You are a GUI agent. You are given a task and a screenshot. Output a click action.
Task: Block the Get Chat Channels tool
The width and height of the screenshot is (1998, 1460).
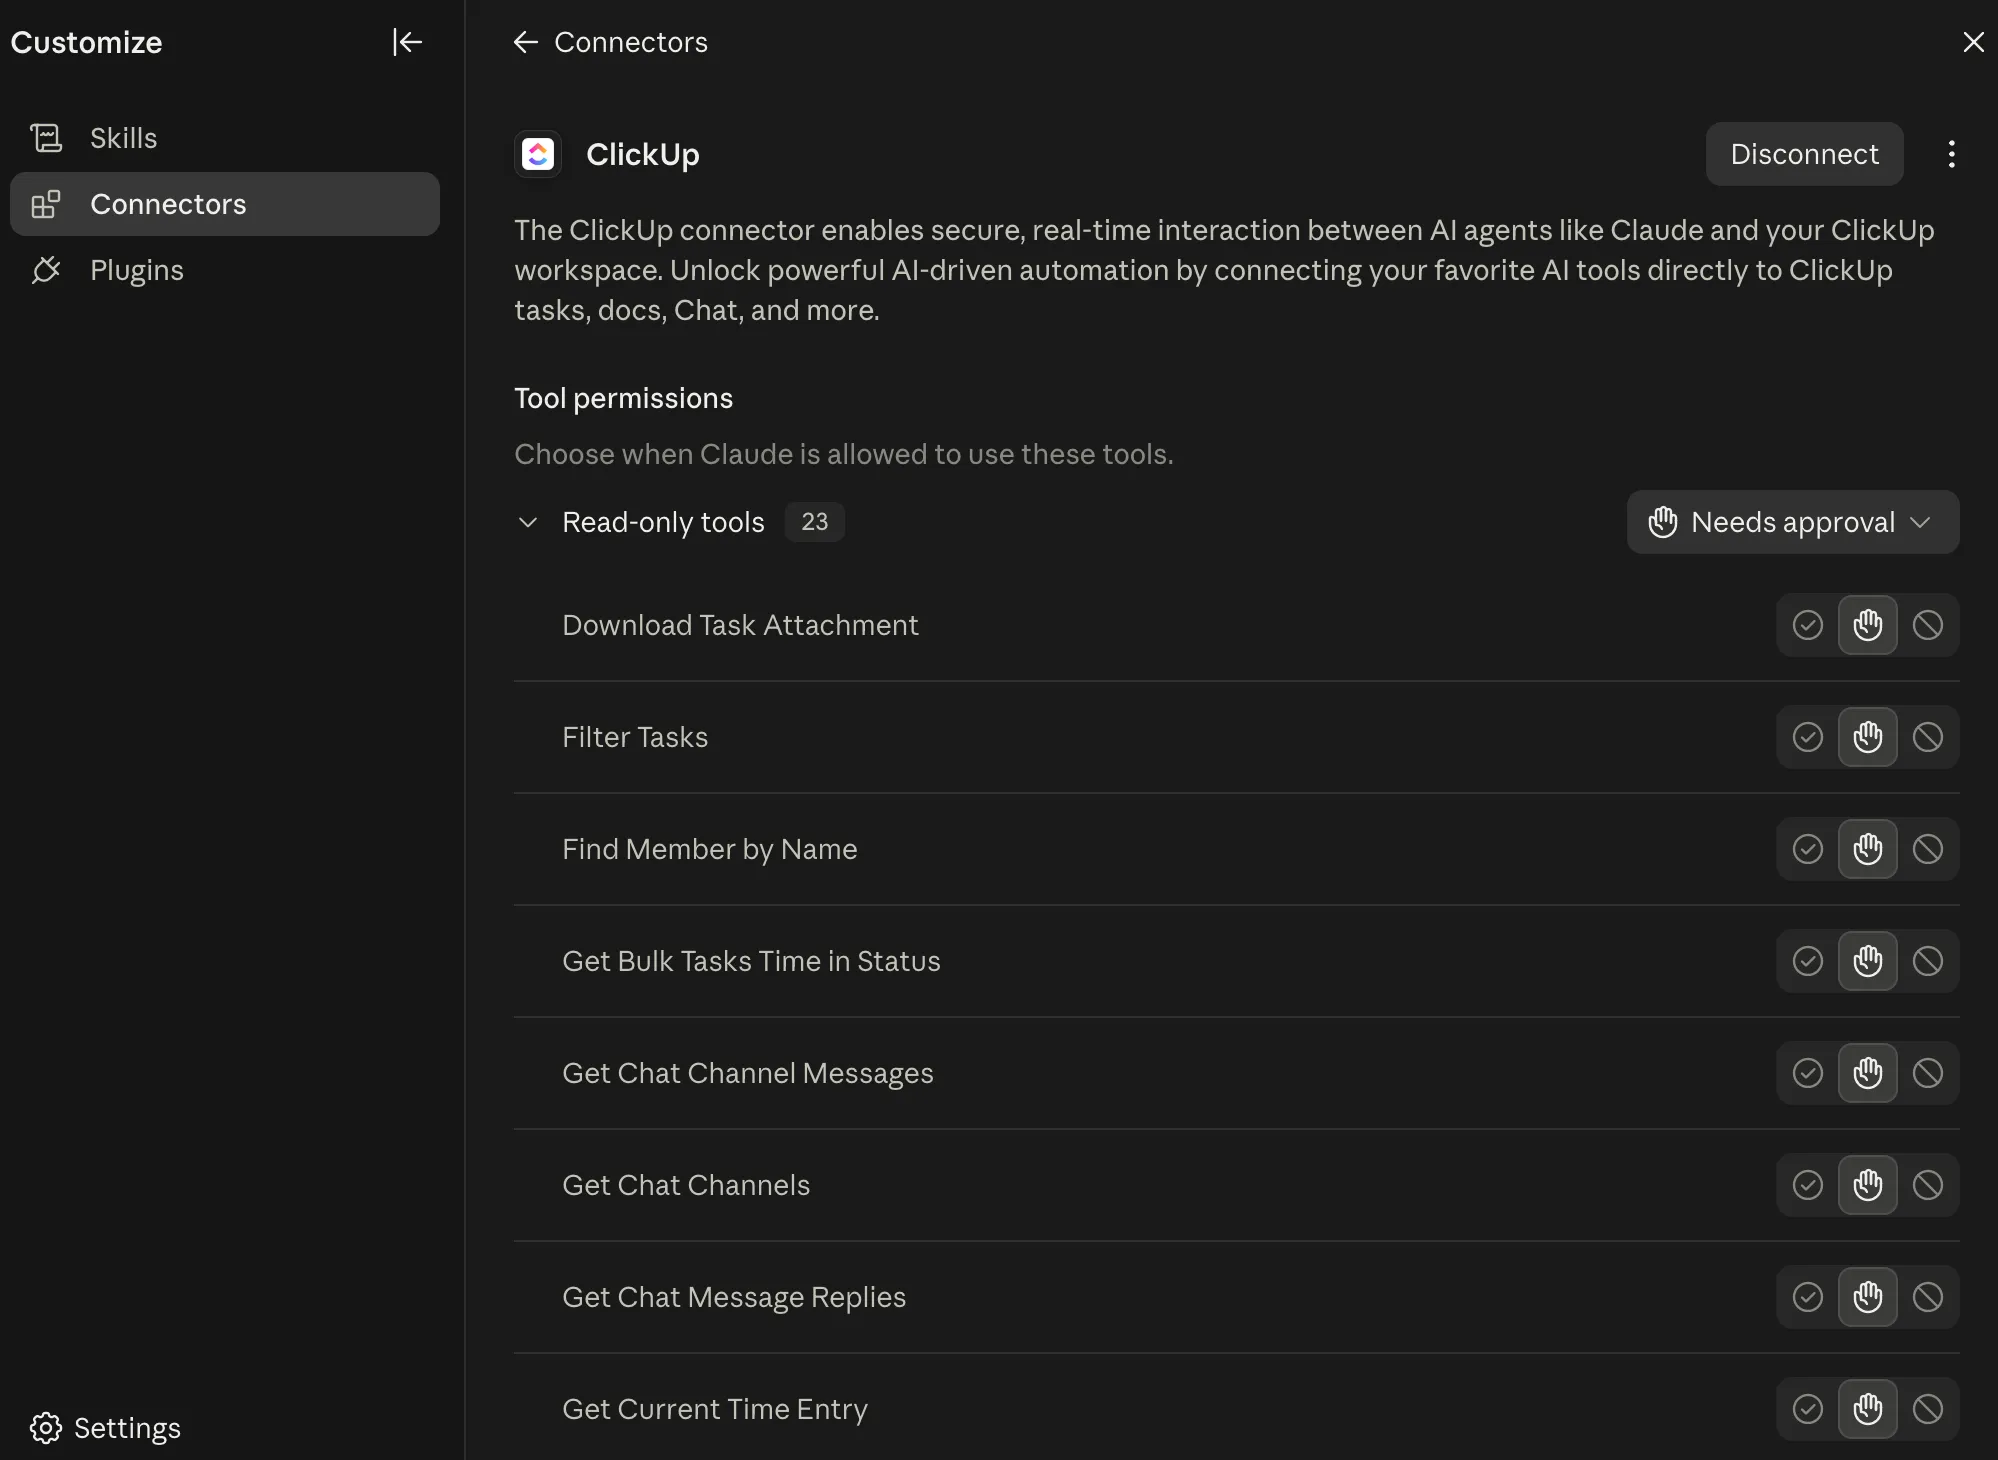click(x=1928, y=1185)
